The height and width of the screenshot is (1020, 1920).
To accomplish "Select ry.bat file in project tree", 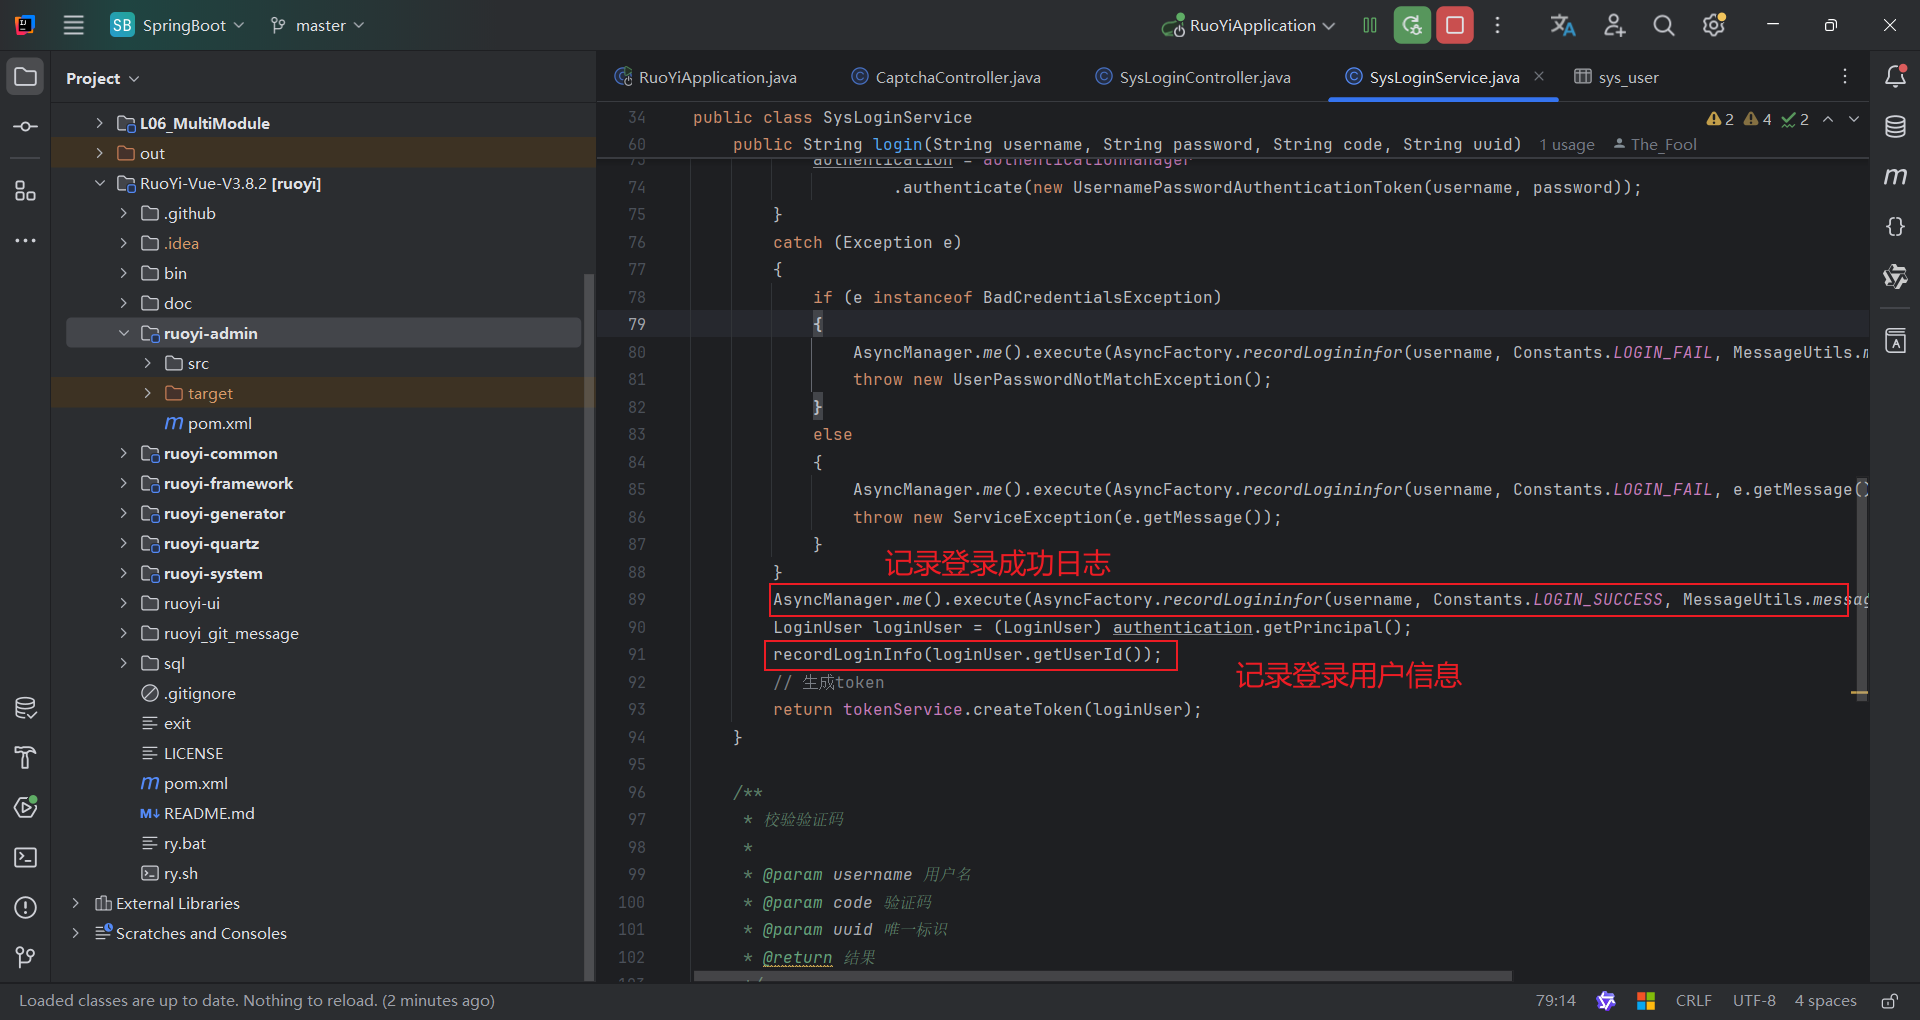I will coord(185,843).
